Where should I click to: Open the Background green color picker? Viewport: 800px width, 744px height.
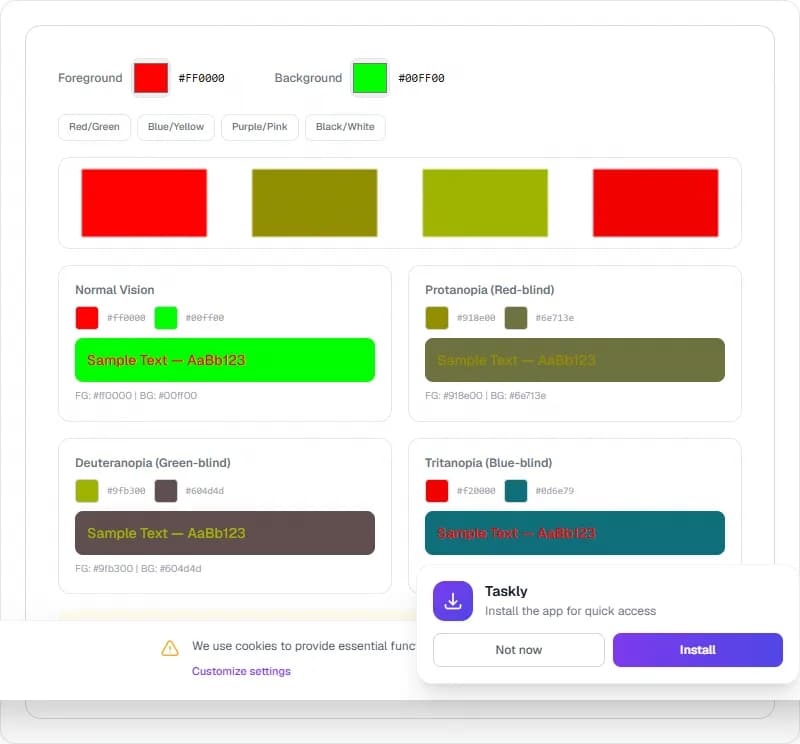click(370, 78)
